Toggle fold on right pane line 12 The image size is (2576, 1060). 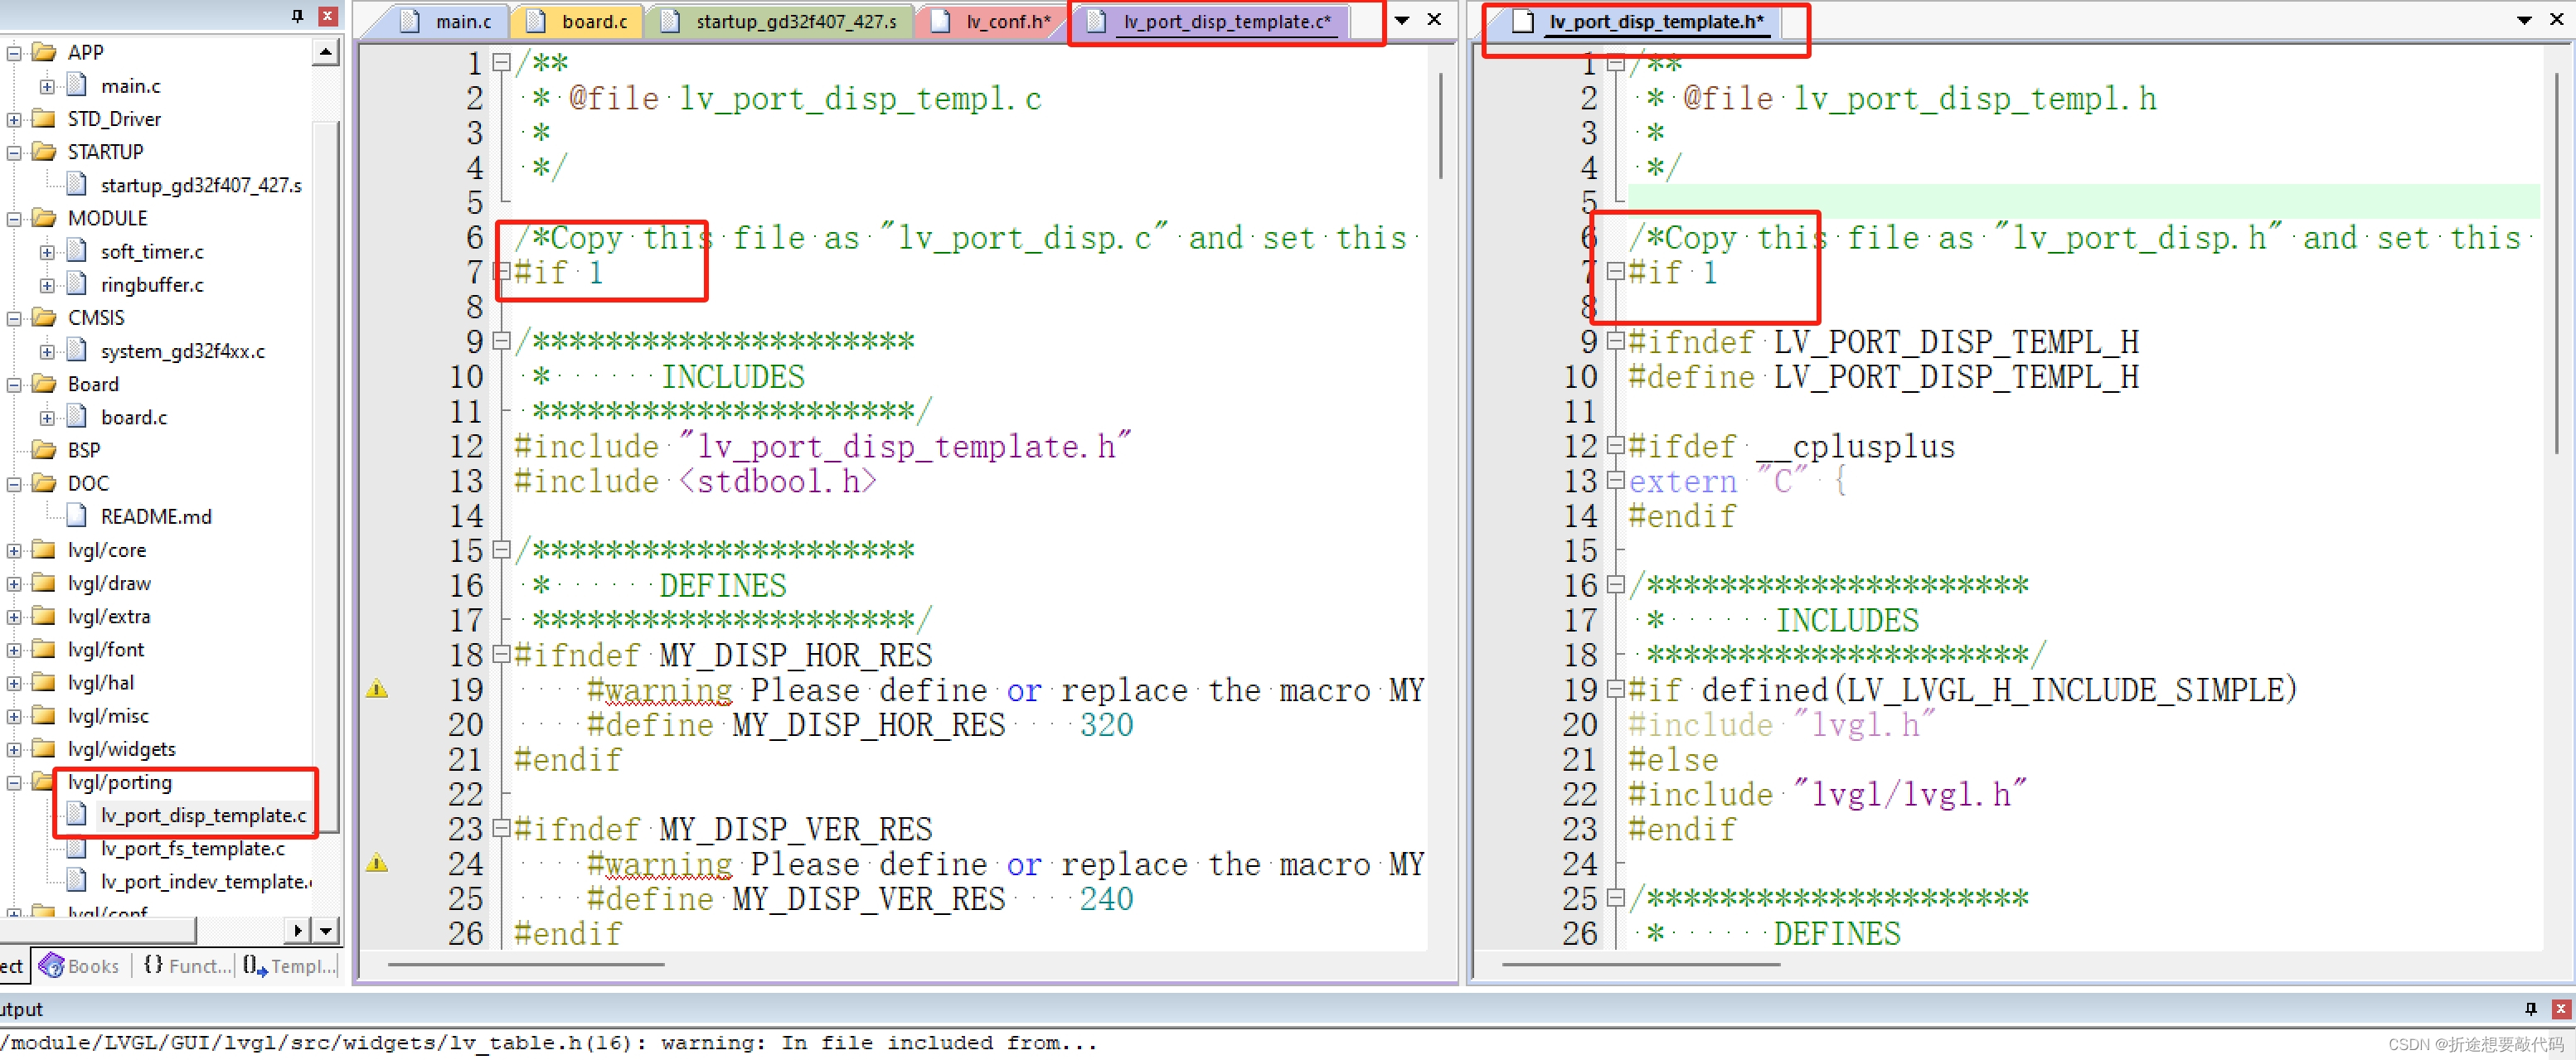(1614, 446)
